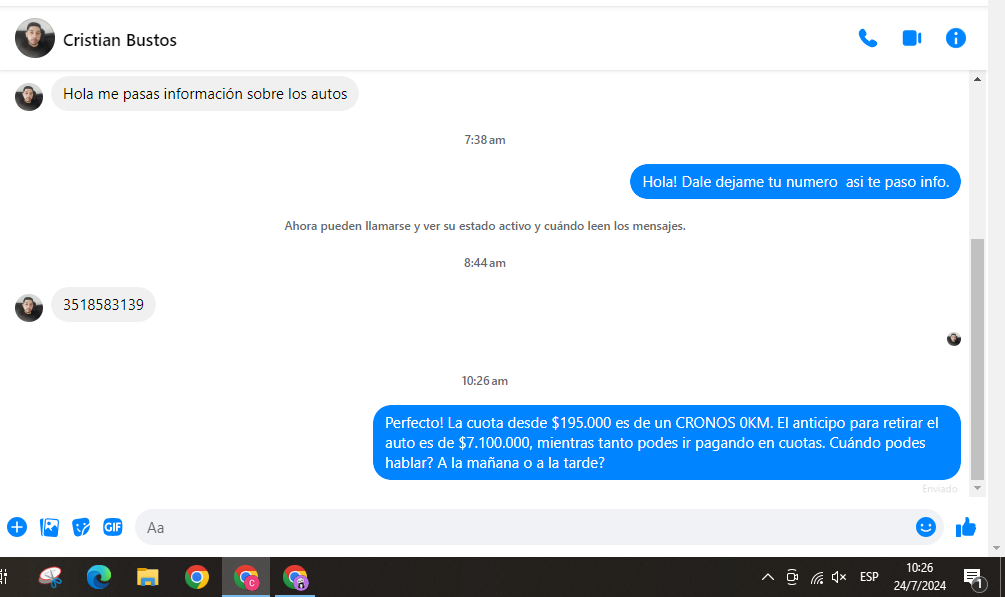Click the Cristian Bustos contact name
The image size is (1005, 597).
(120, 40)
